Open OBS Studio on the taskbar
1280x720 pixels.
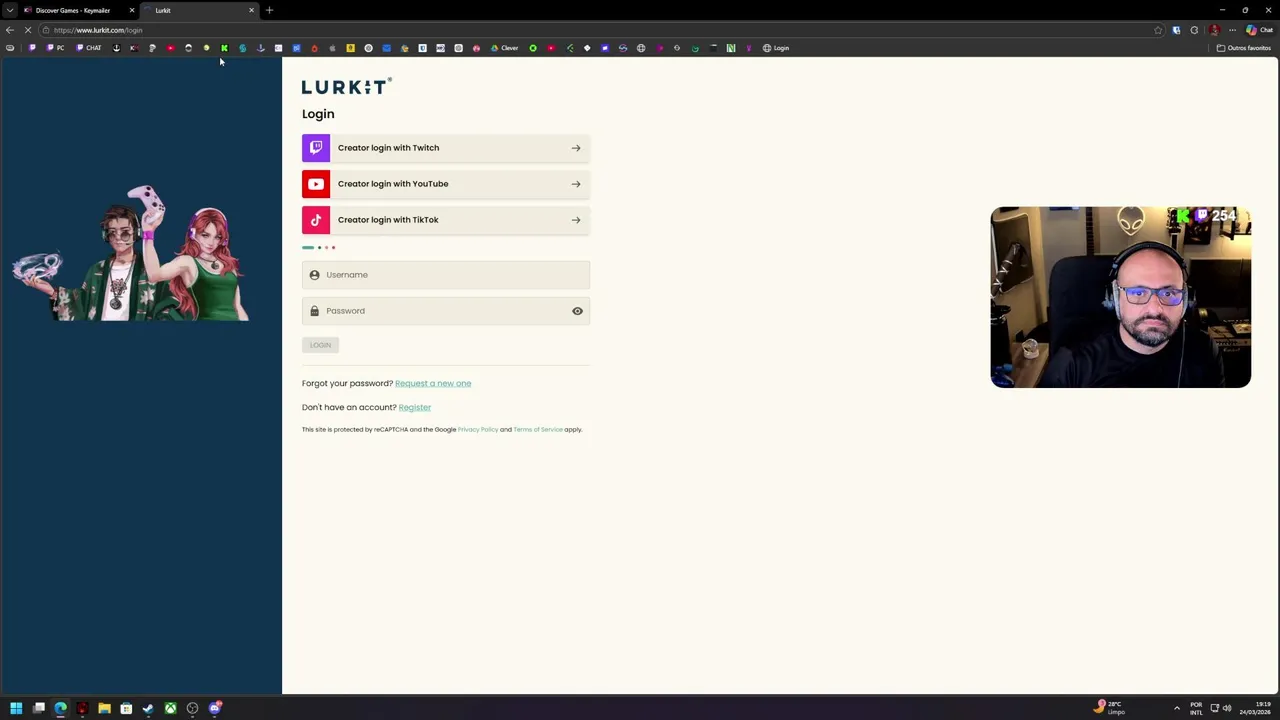[x=192, y=708]
